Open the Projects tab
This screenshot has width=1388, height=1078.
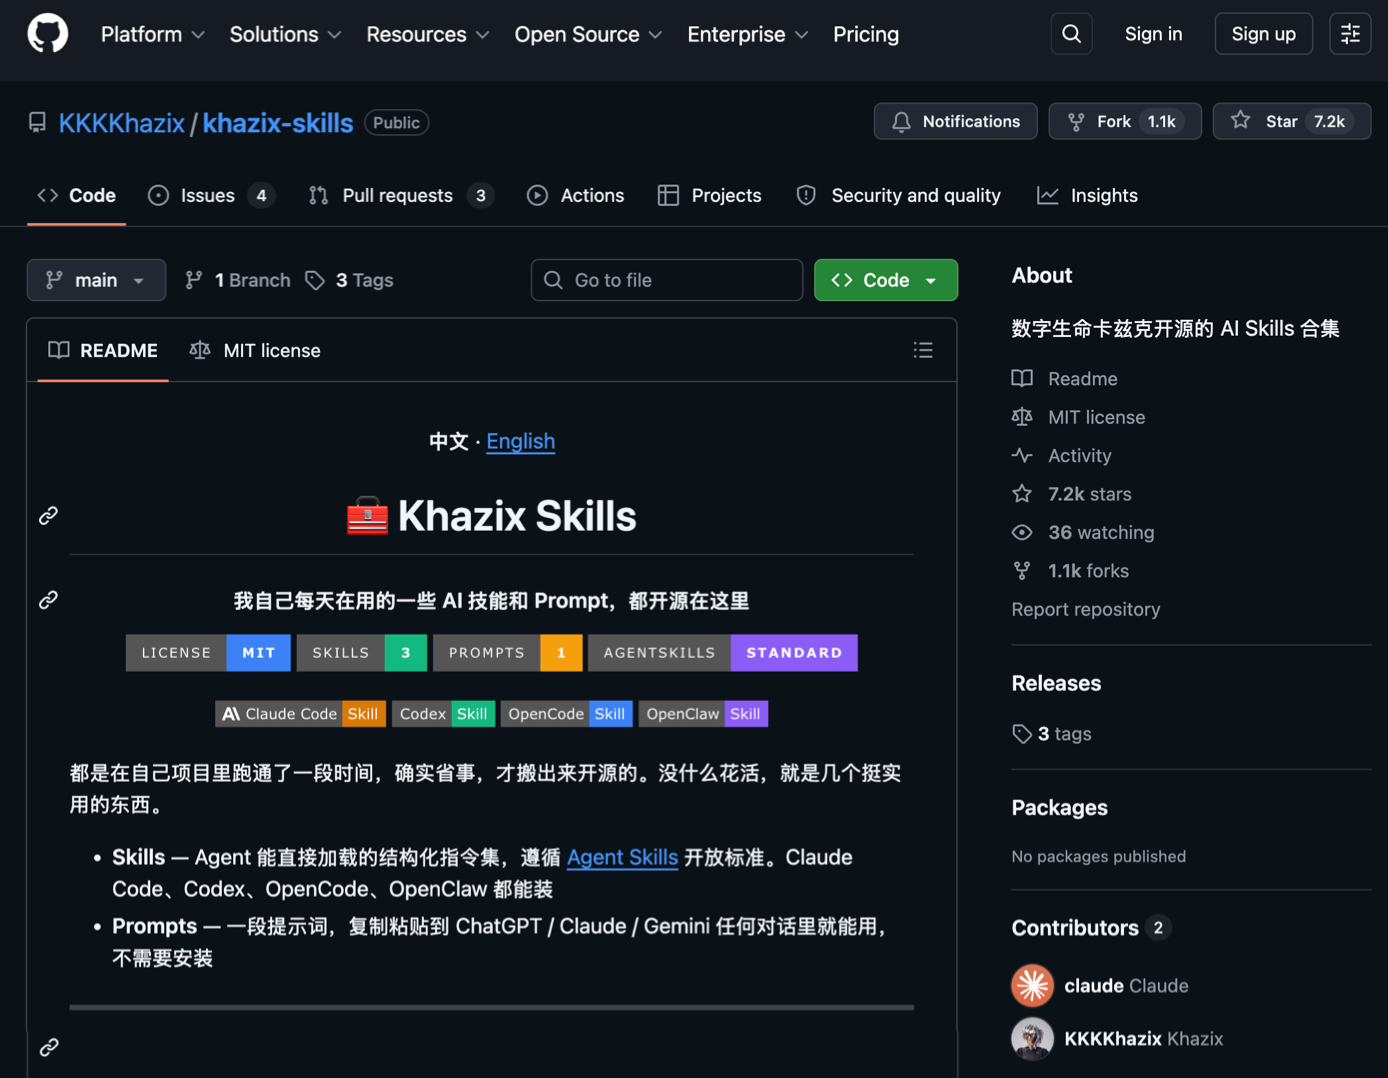710,196
